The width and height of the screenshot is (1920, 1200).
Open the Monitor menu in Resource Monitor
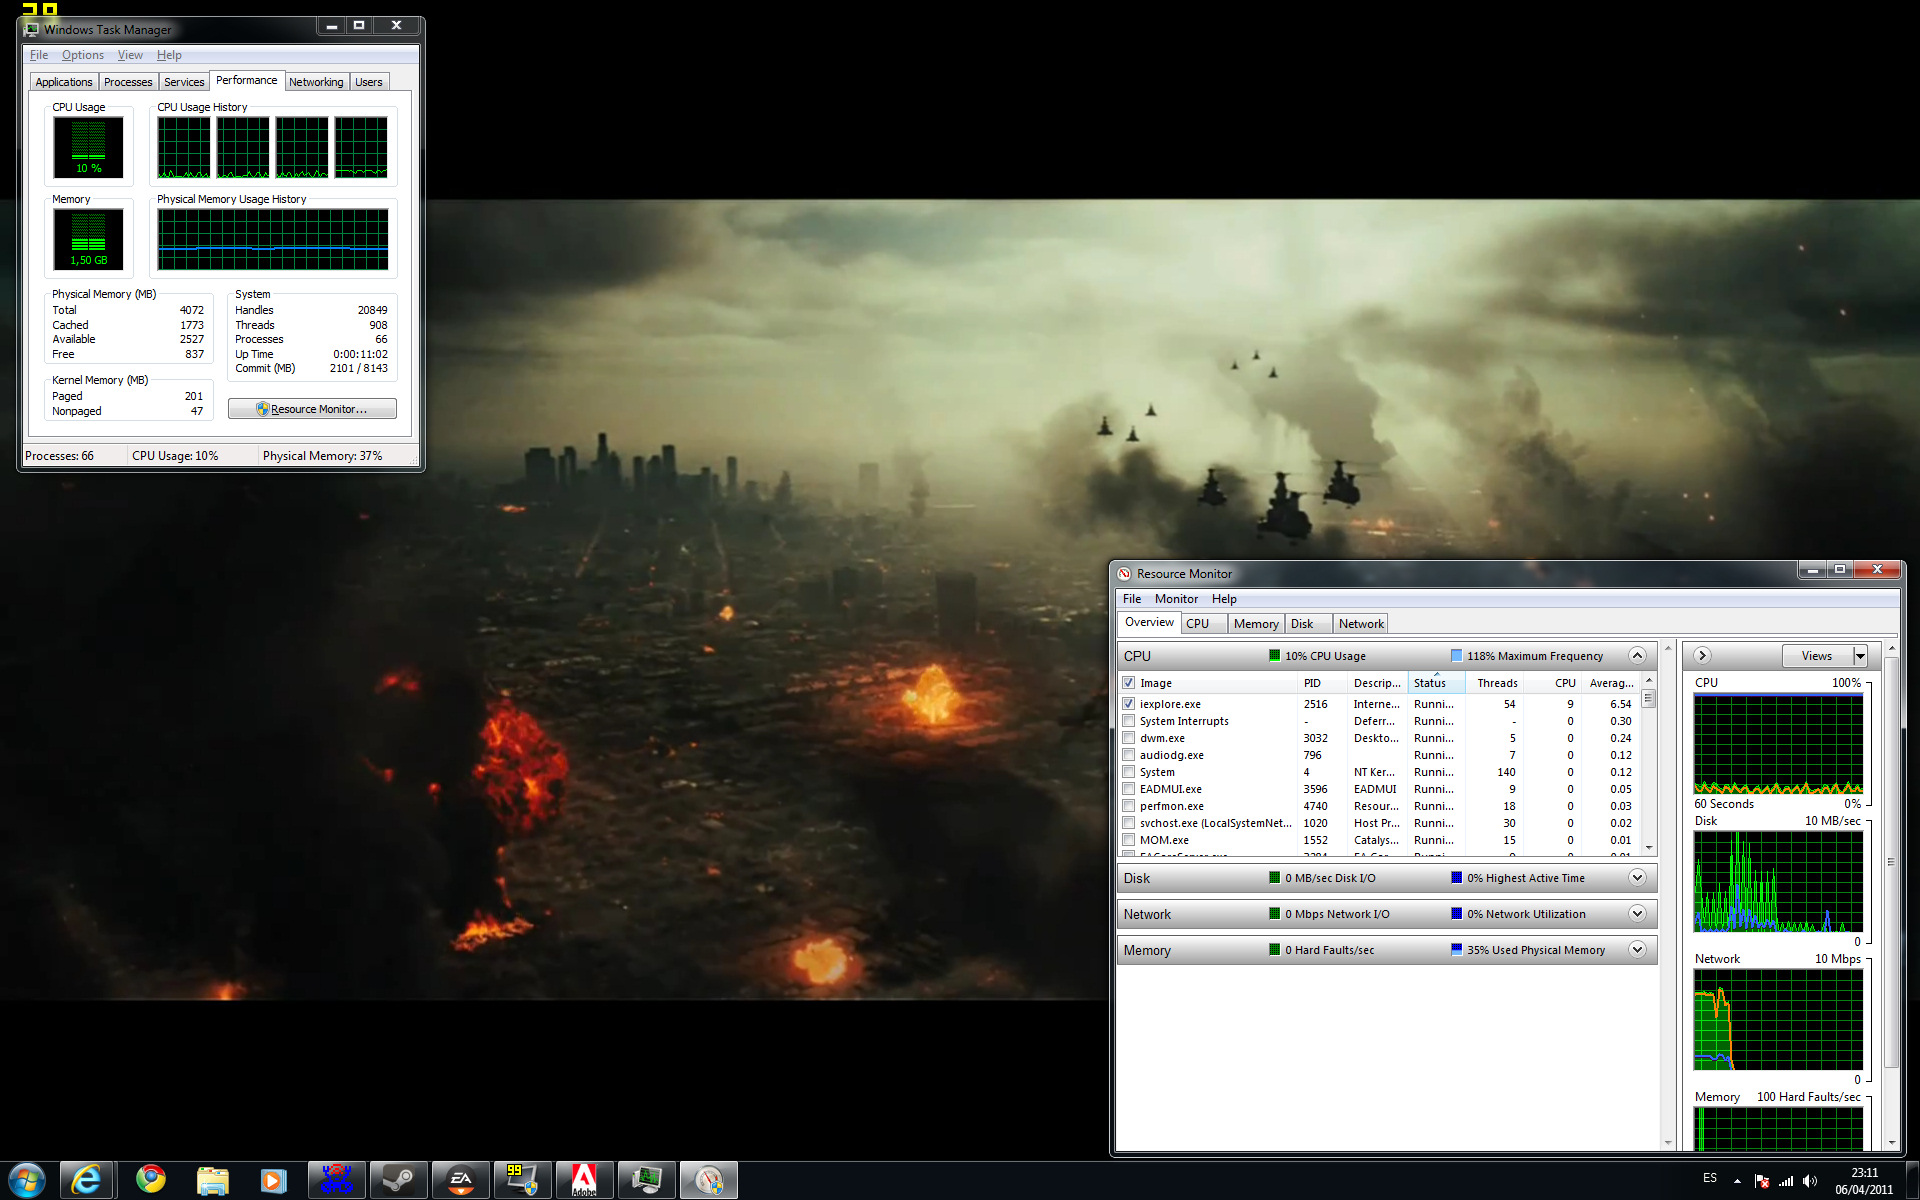pyautogui.click(x=1176, y=599)
